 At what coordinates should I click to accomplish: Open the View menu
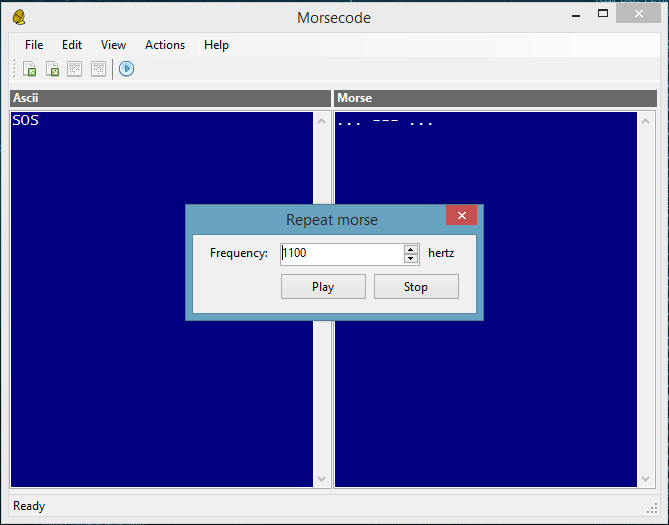click(x=113, y=45)
